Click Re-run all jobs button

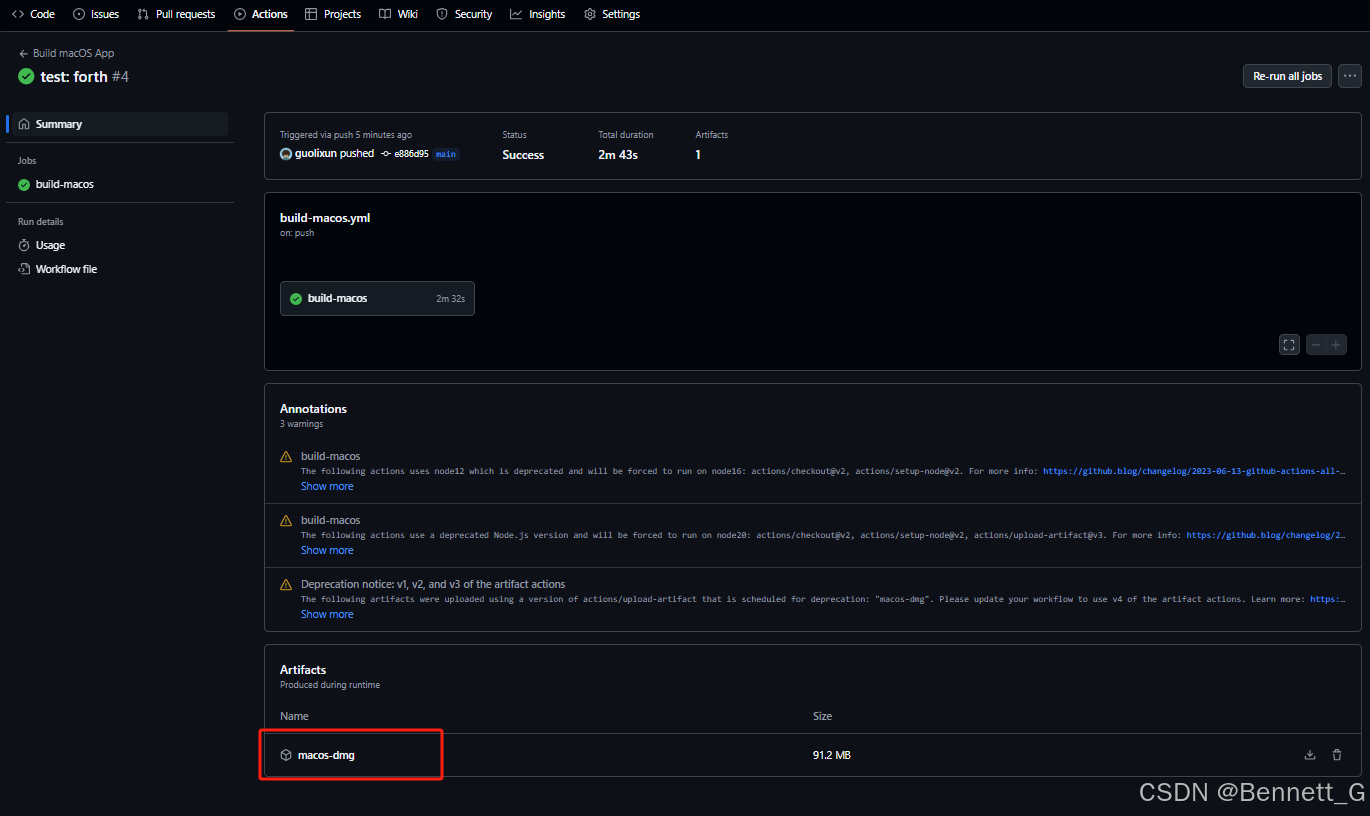point(1287,76)
